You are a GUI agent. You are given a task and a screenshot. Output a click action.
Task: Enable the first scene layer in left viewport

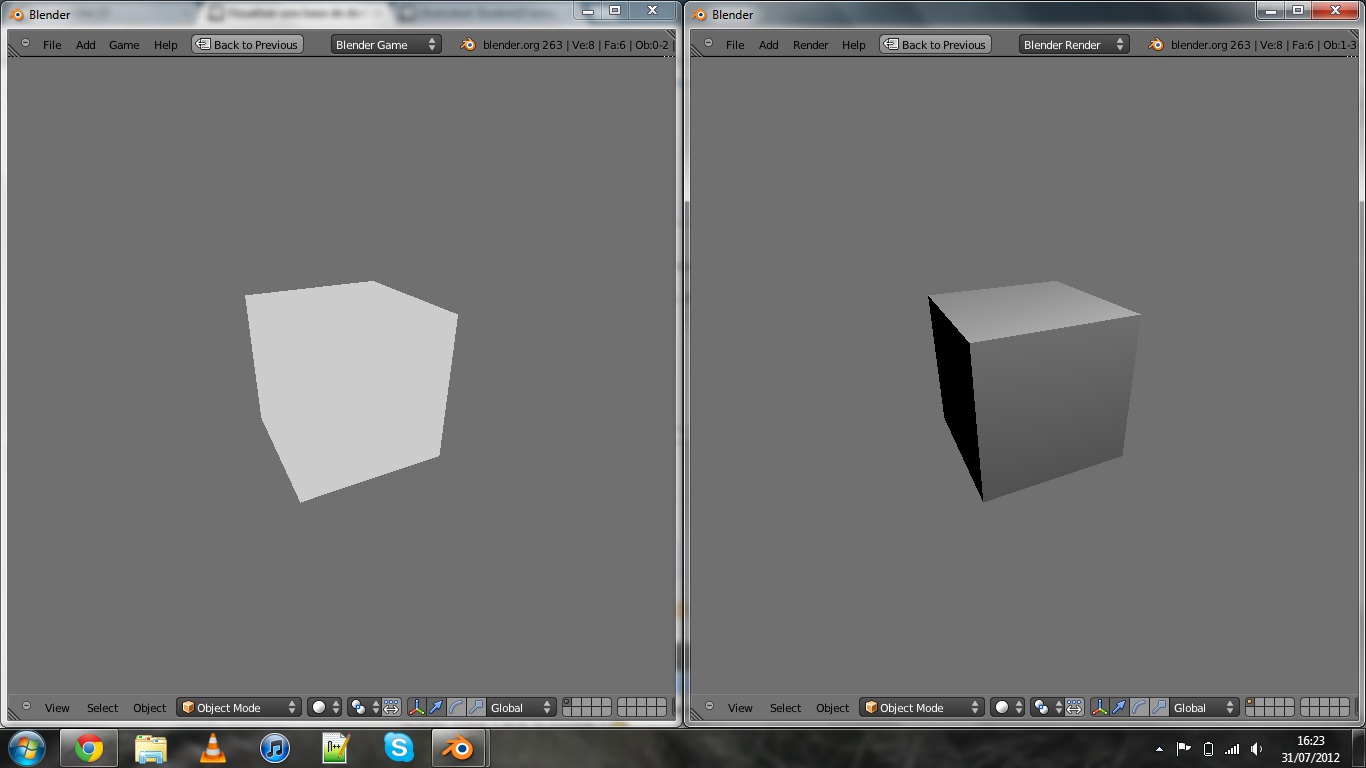(568, 702)
